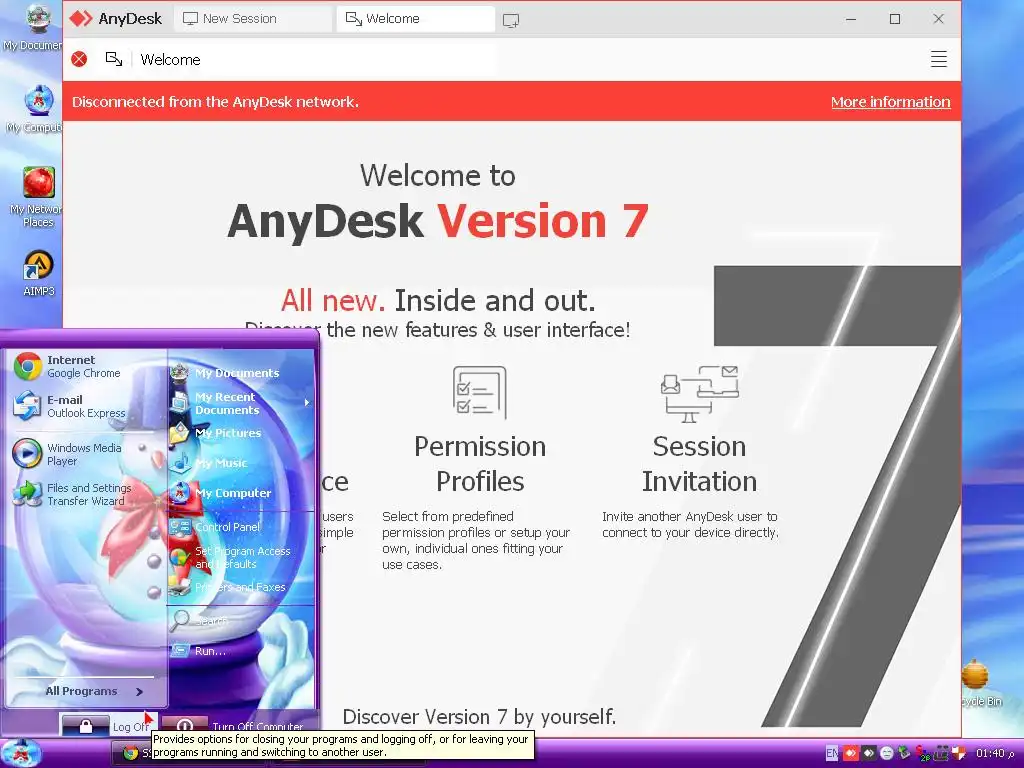Expand My Recent Documents submenu arrow

coord(307,403)
